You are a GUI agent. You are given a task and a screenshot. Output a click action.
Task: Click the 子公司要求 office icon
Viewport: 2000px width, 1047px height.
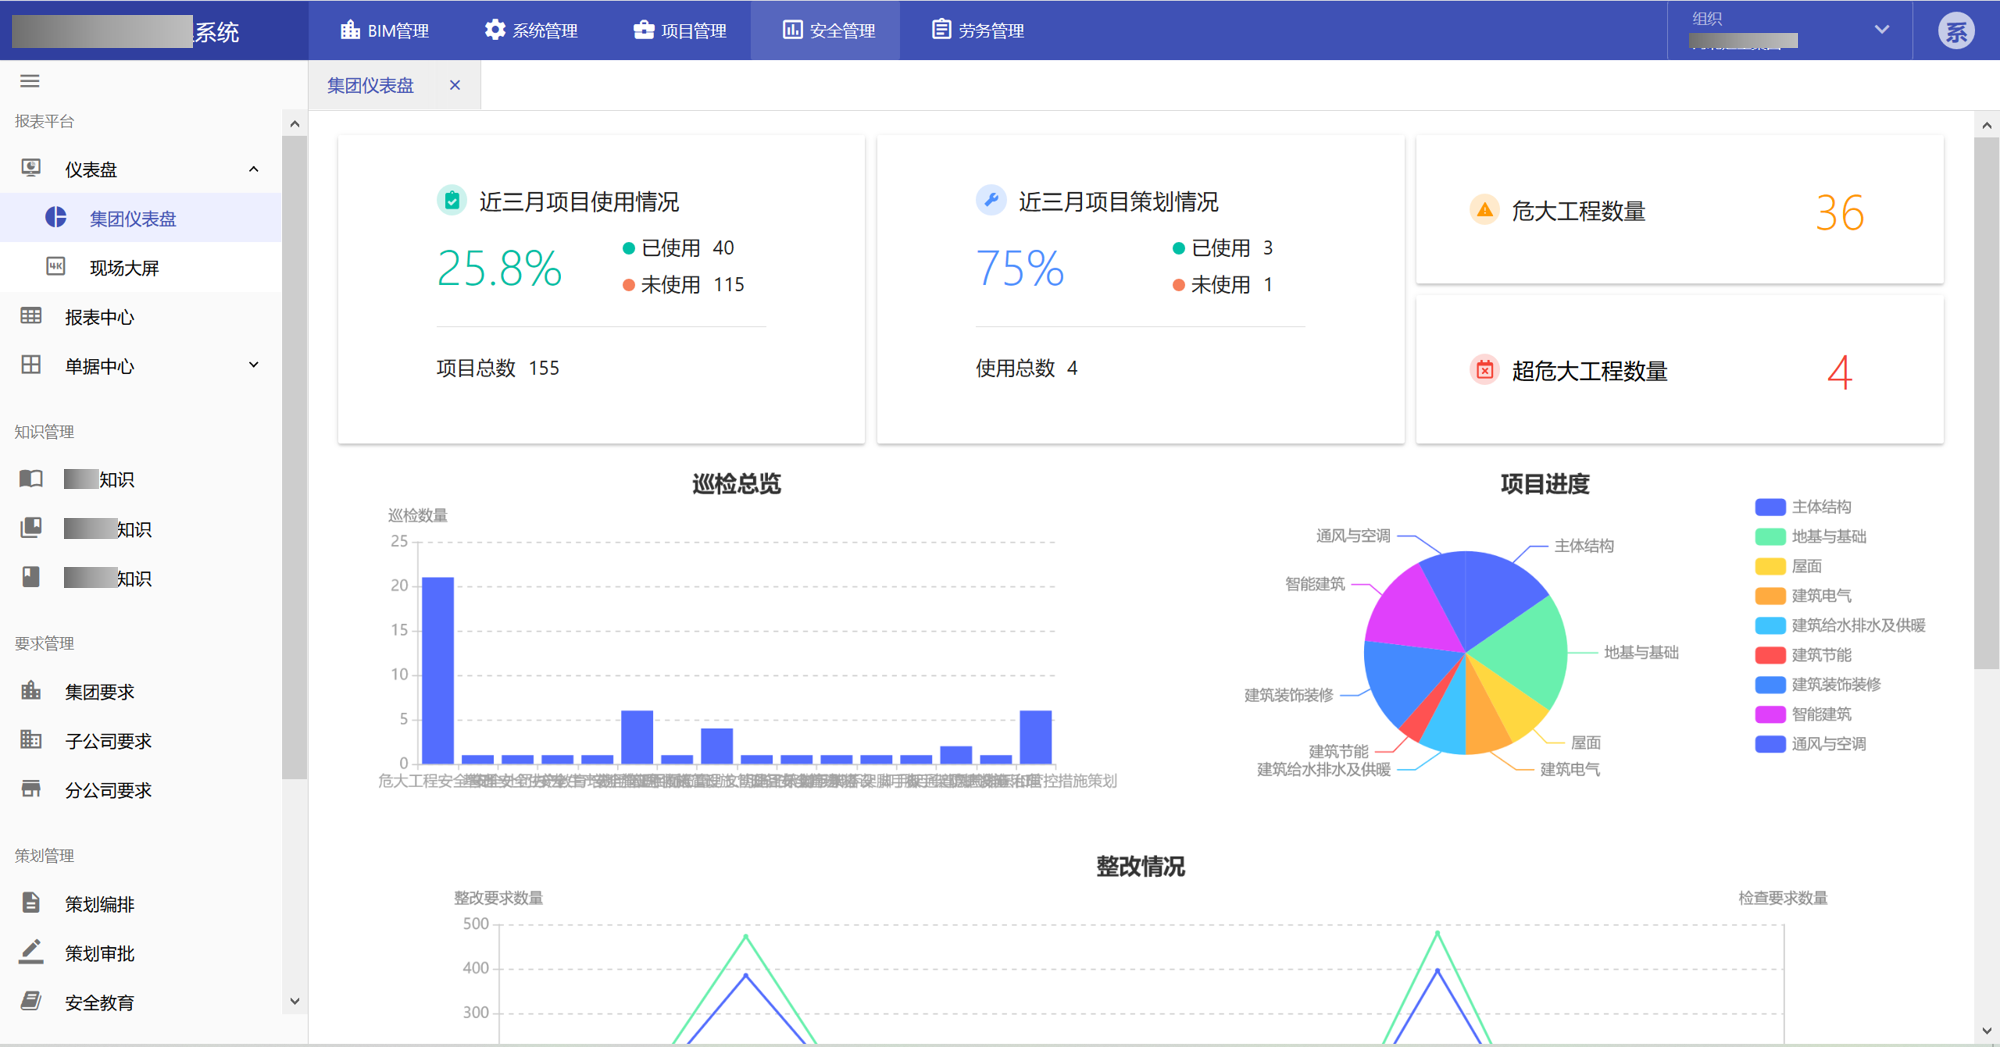[x=31, y=740]
